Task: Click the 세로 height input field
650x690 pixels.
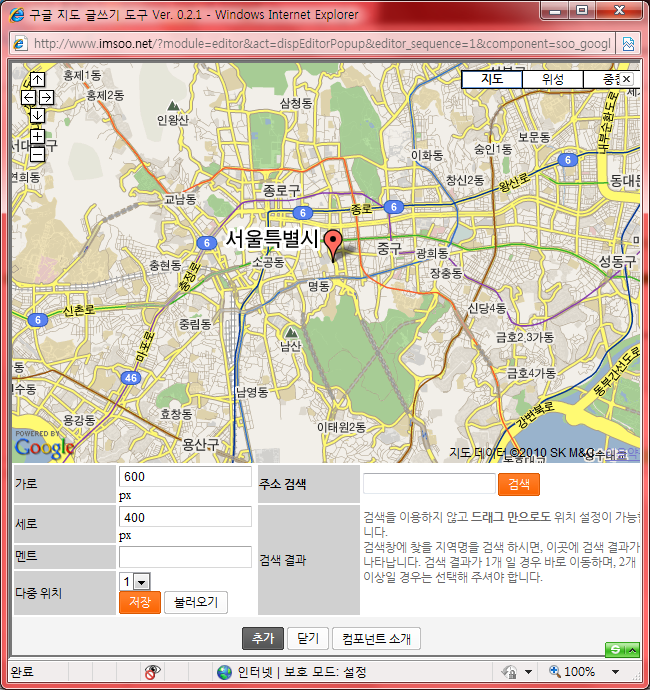Action: click(185, 517)
